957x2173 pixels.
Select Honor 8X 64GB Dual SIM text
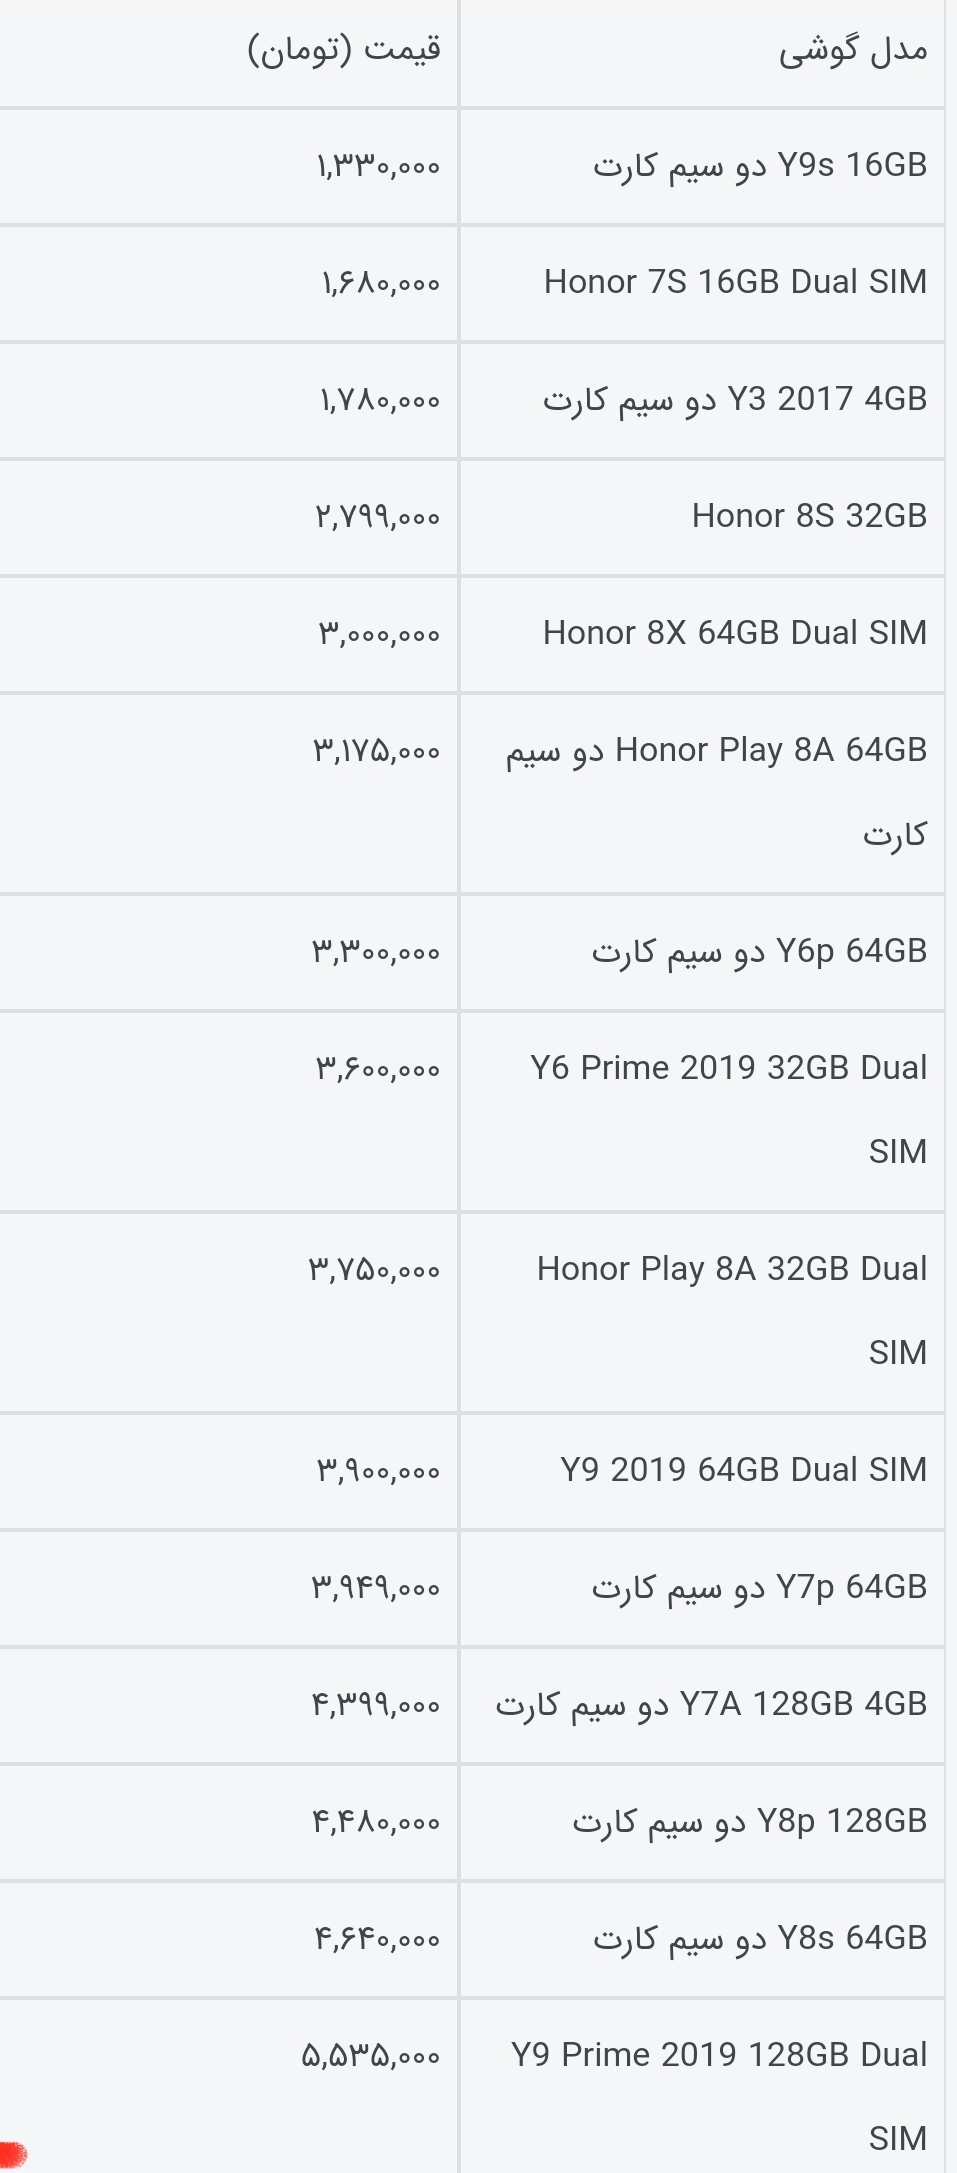click(x=735, y=633)
